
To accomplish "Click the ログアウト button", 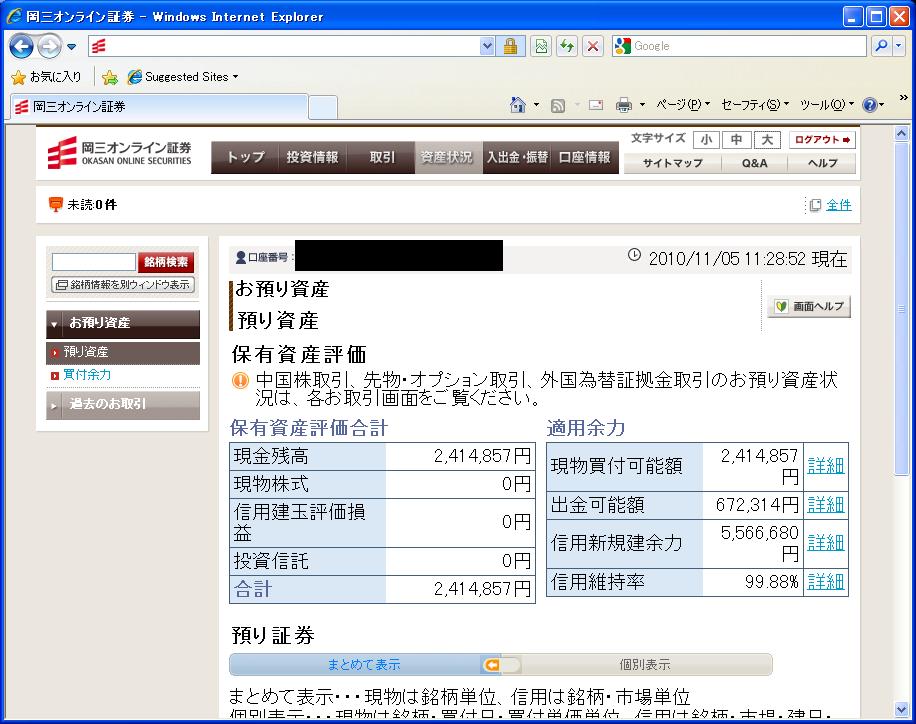I will (822, 140).
